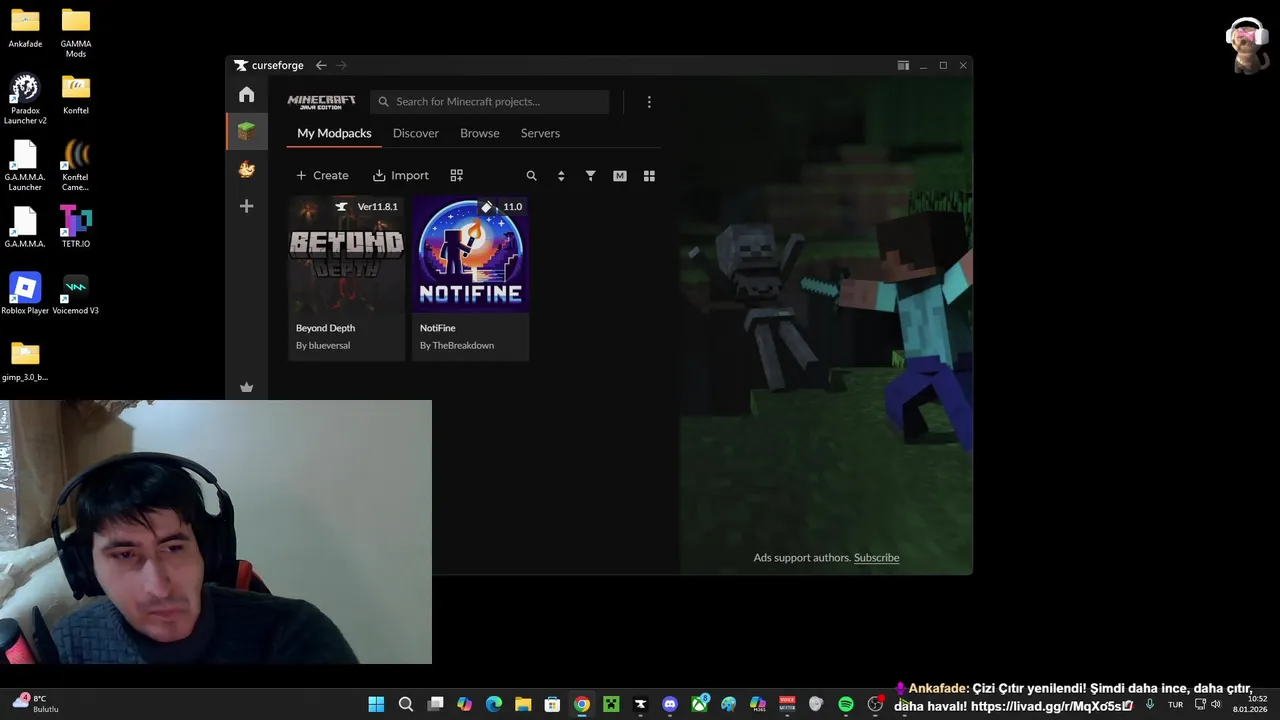This screenshot has height=720, width=1280.
Task: Click the Beyond Depth title text
Action: (325, 328)
